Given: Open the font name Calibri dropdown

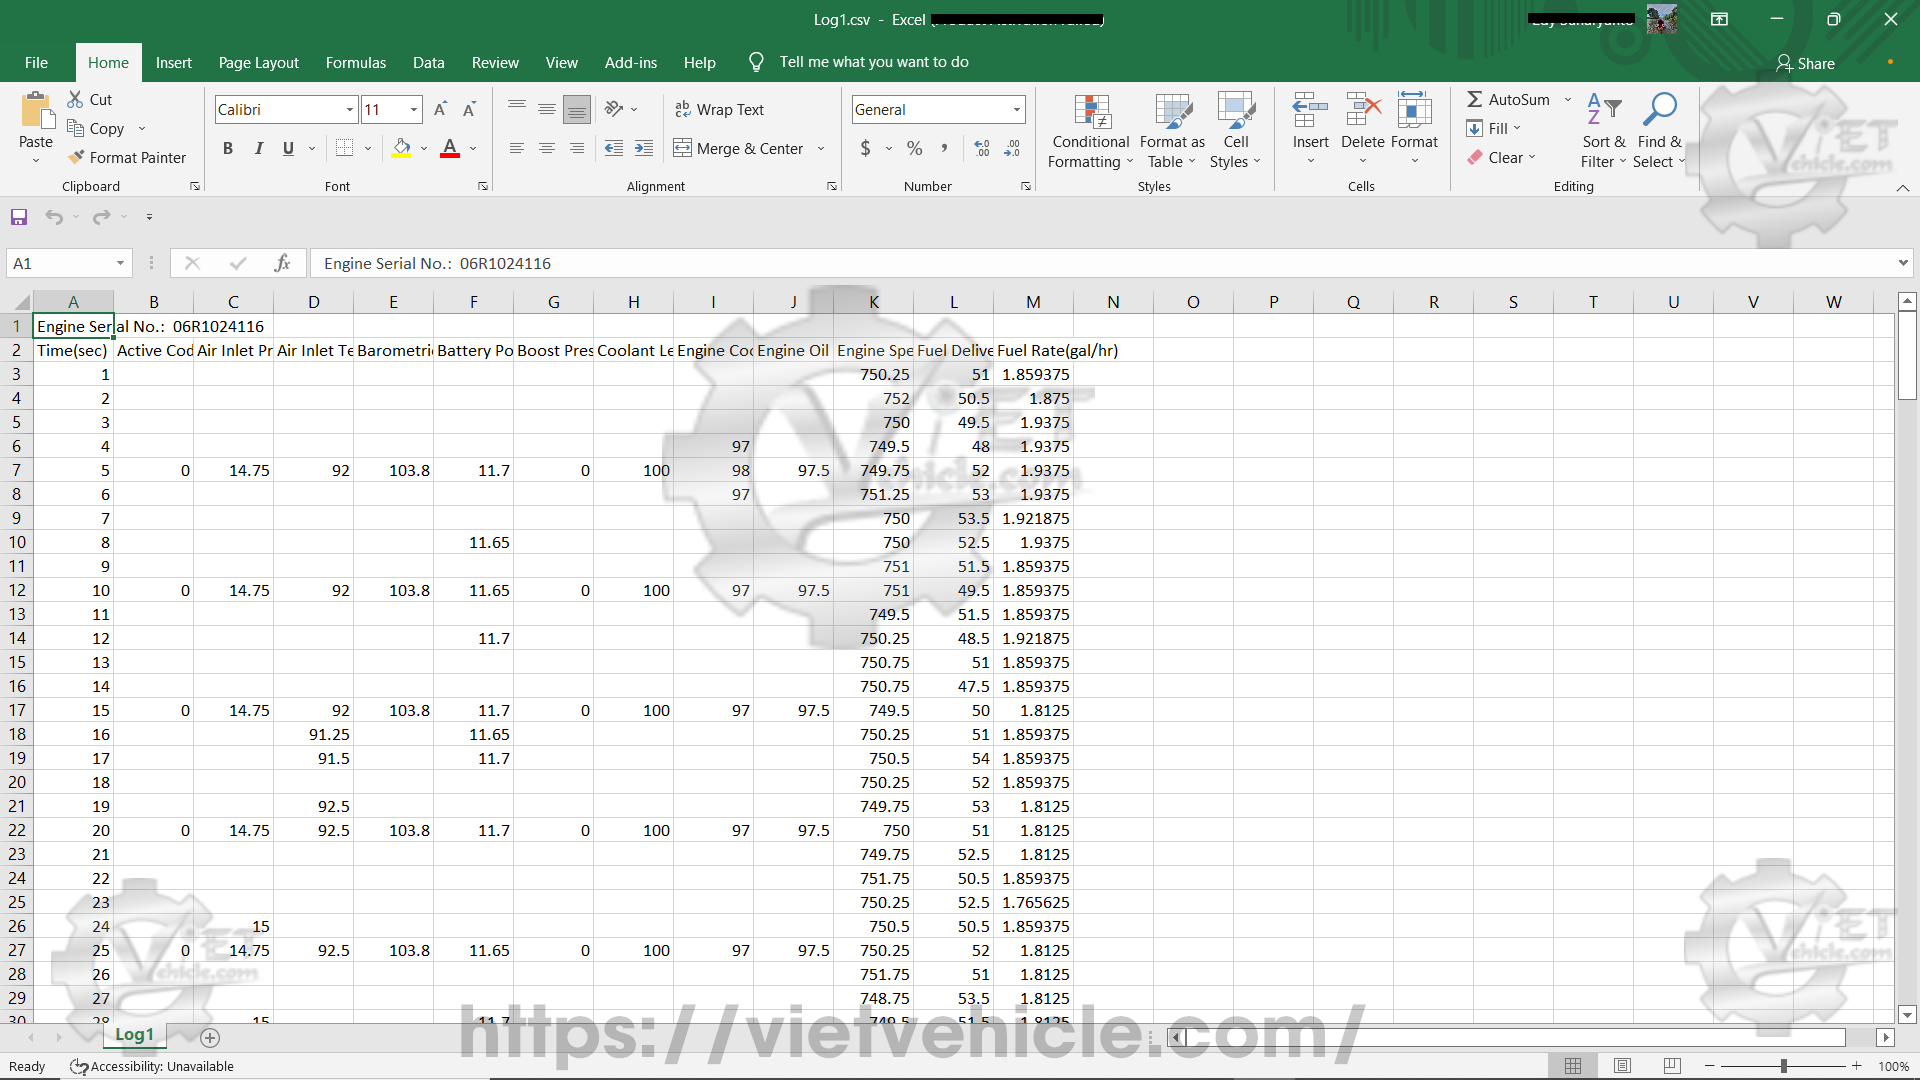Looking at the screenshot, I should click(350, 109).
